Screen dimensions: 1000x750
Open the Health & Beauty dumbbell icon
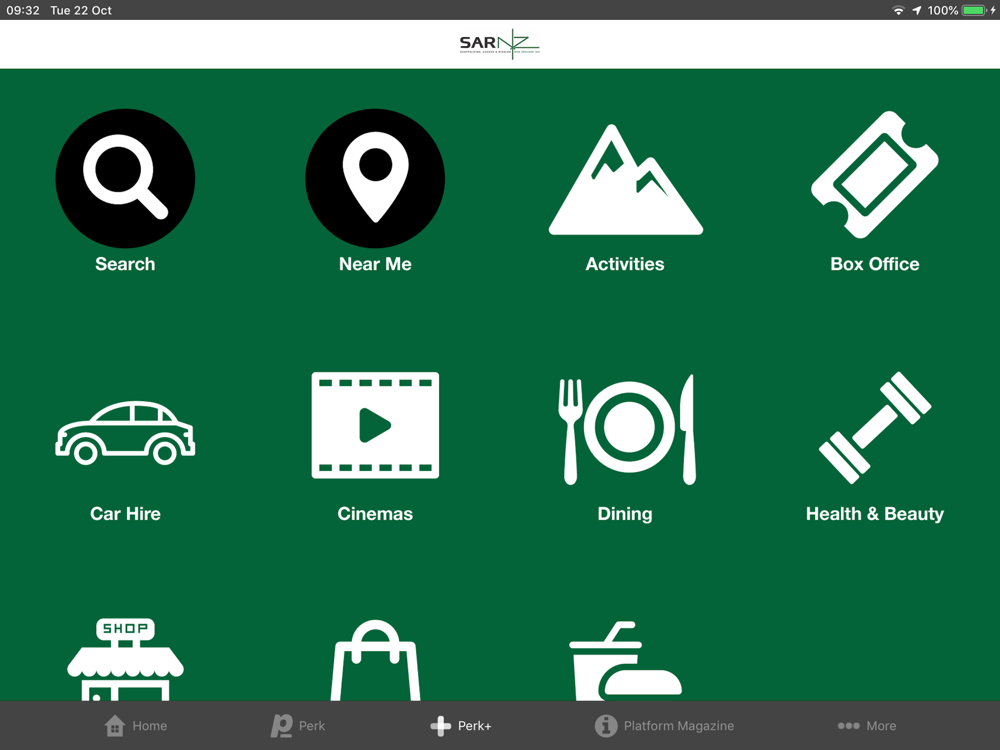tap(875, 427)
